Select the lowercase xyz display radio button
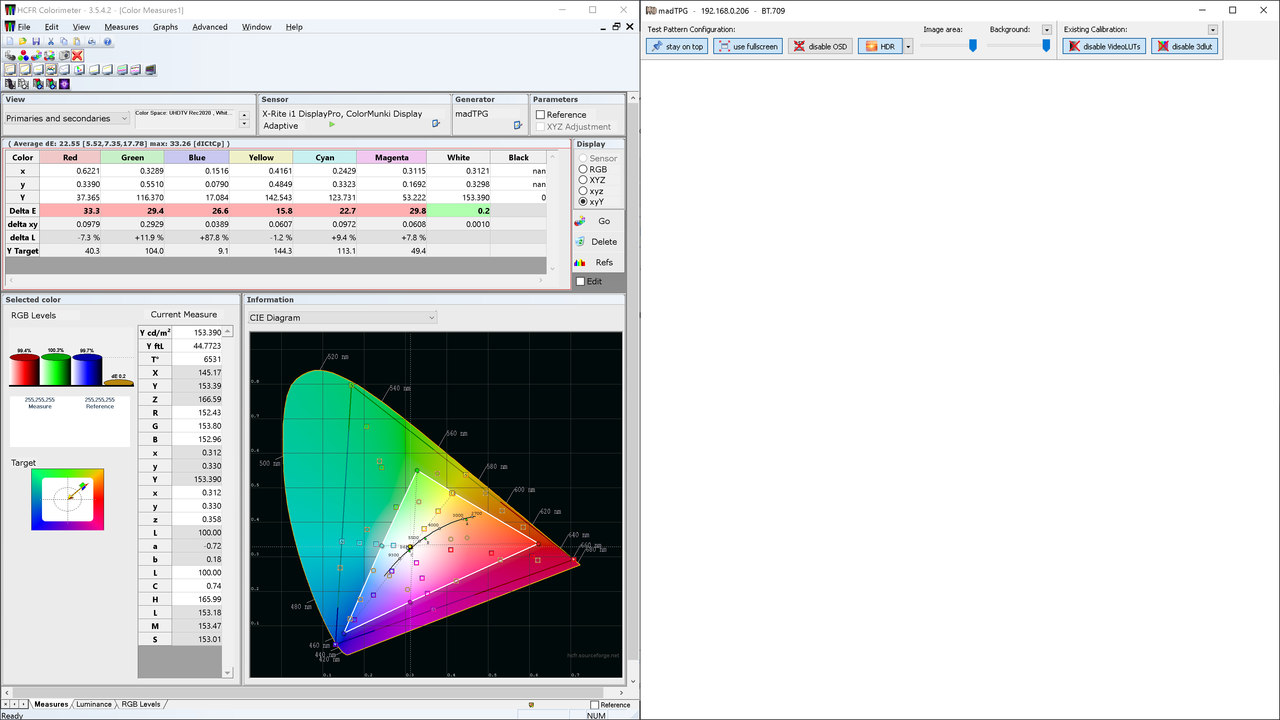The height and width of the screenshot is (720, 1280). 583,191
